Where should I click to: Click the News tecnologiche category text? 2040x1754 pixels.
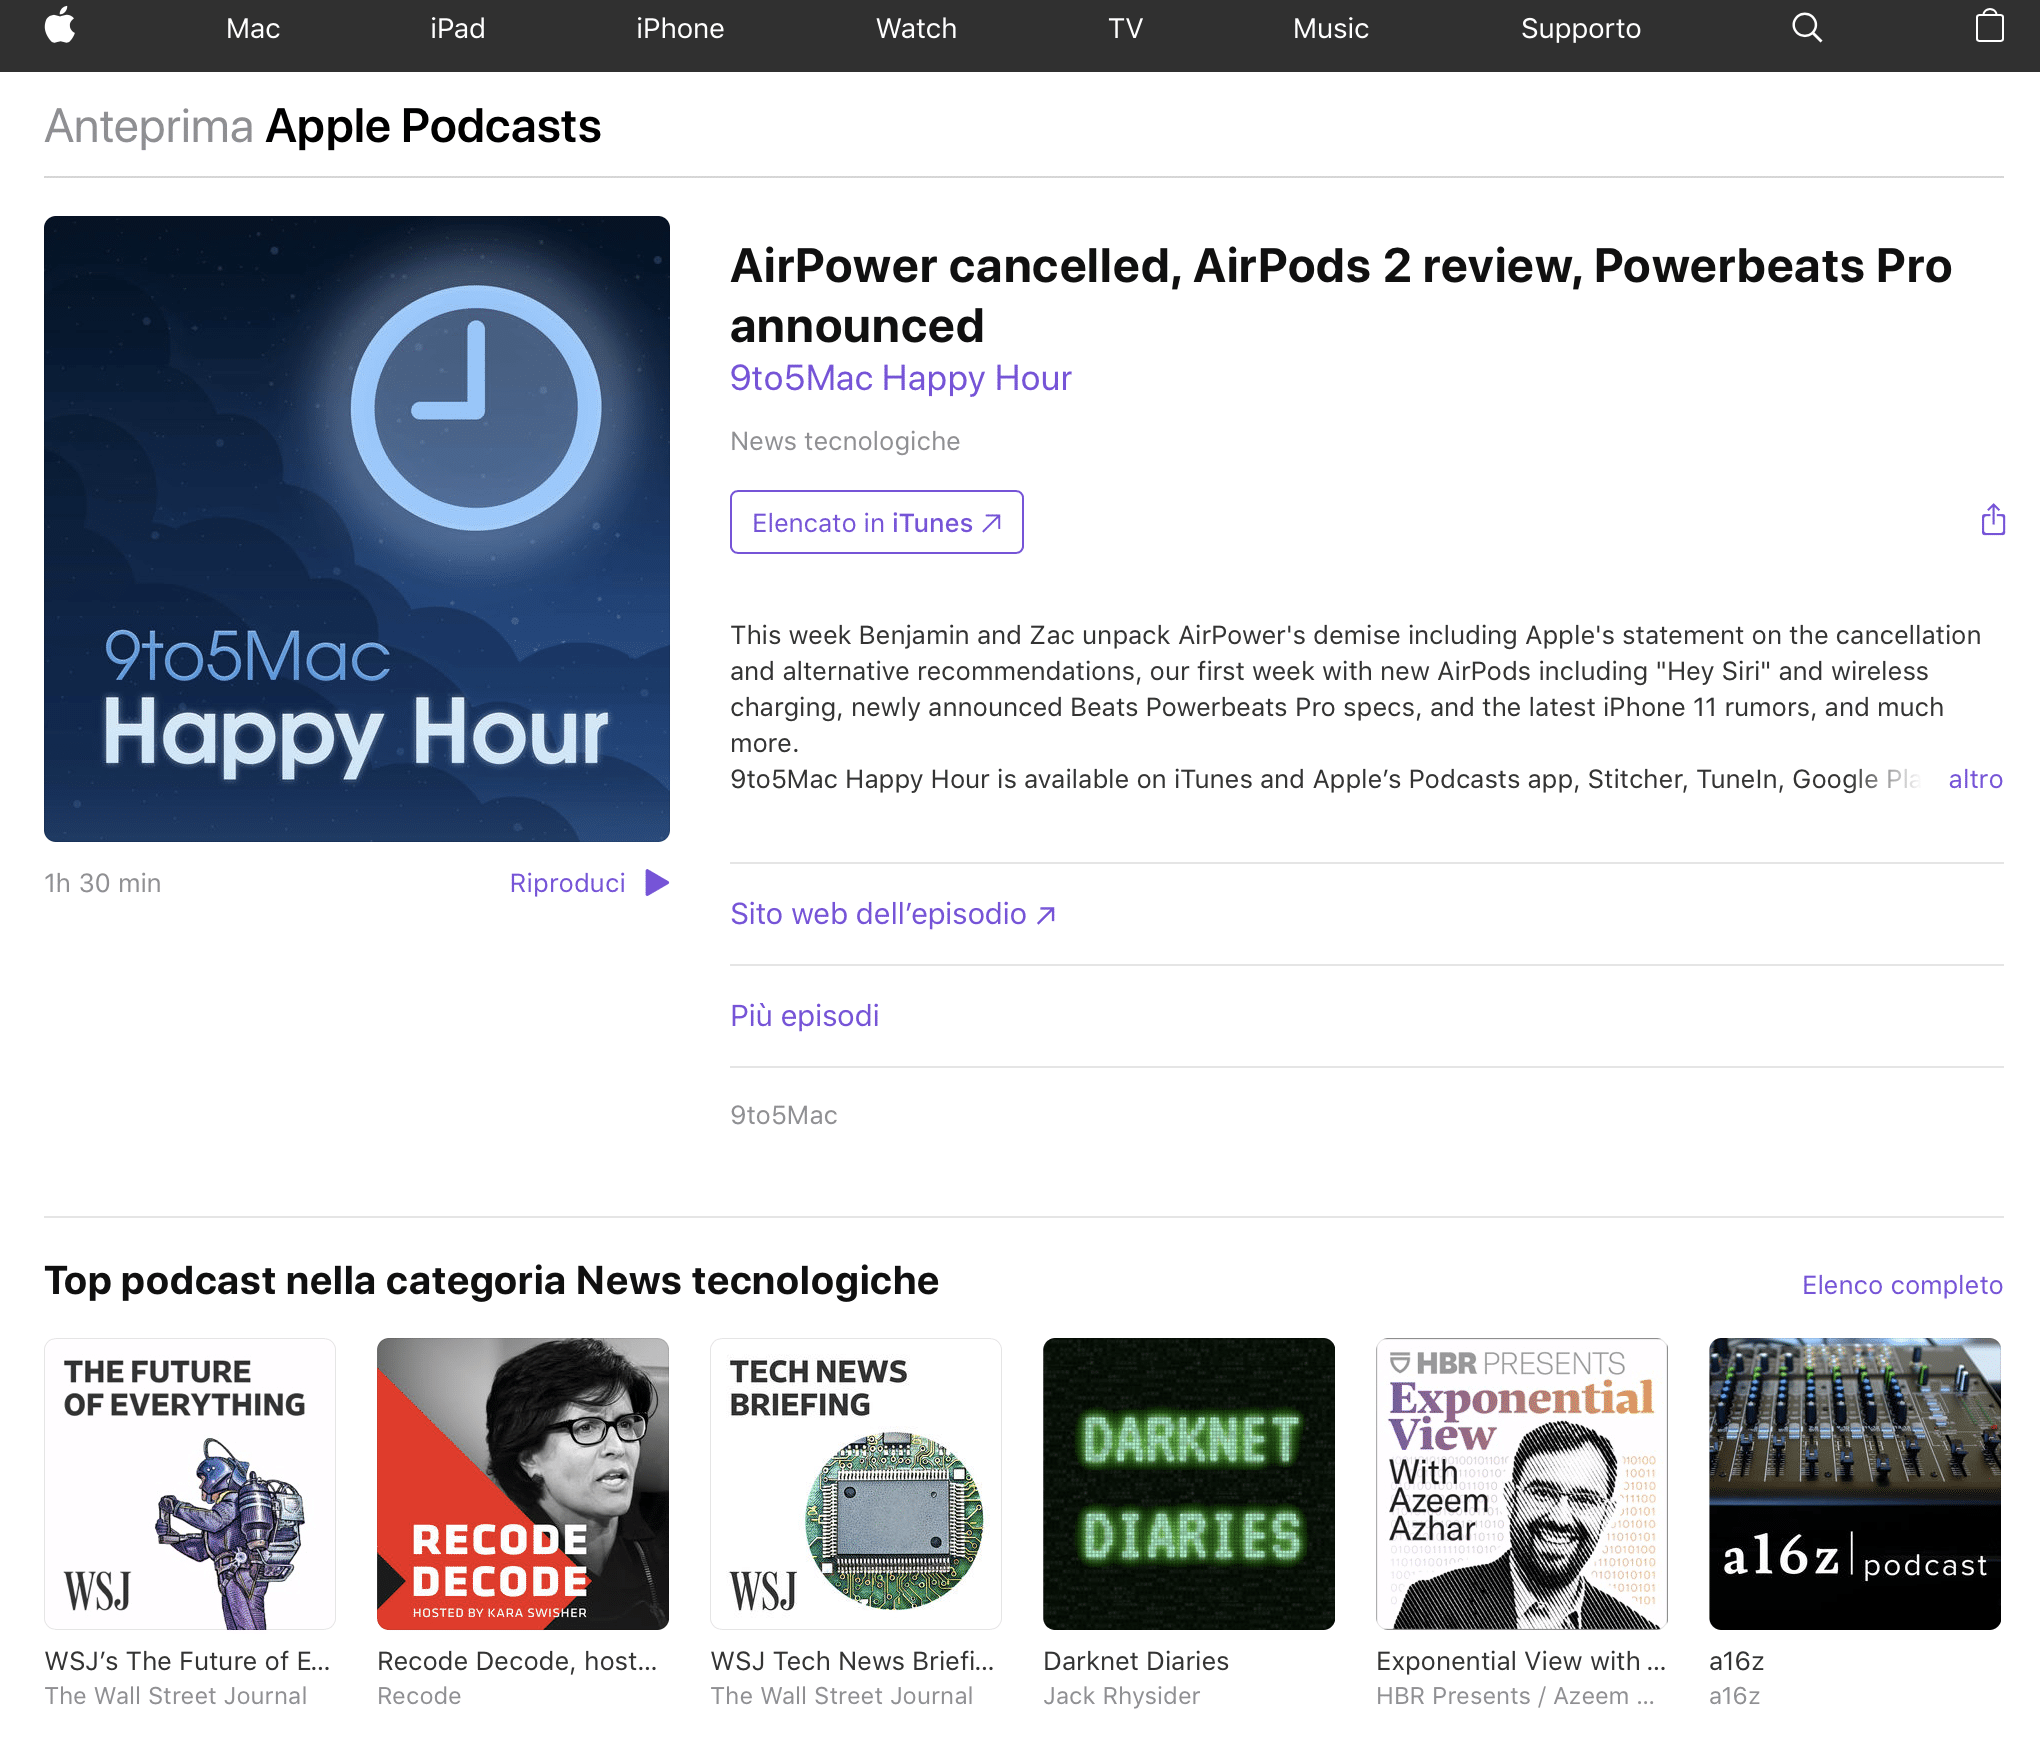(845, 441)
